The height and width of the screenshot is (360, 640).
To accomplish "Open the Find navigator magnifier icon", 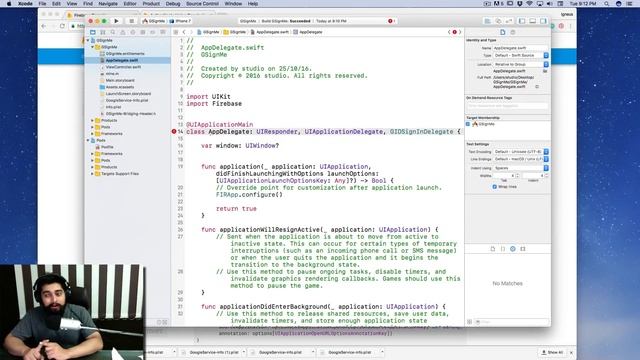I will (113, 32).
